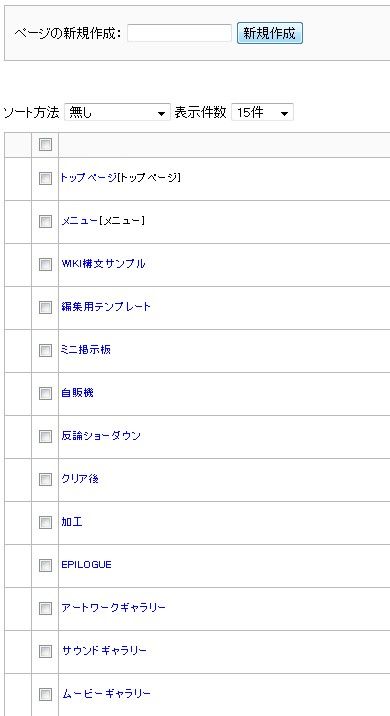Open the ミニ掲示板 link
390x716 pixels.
coord(86,350)
